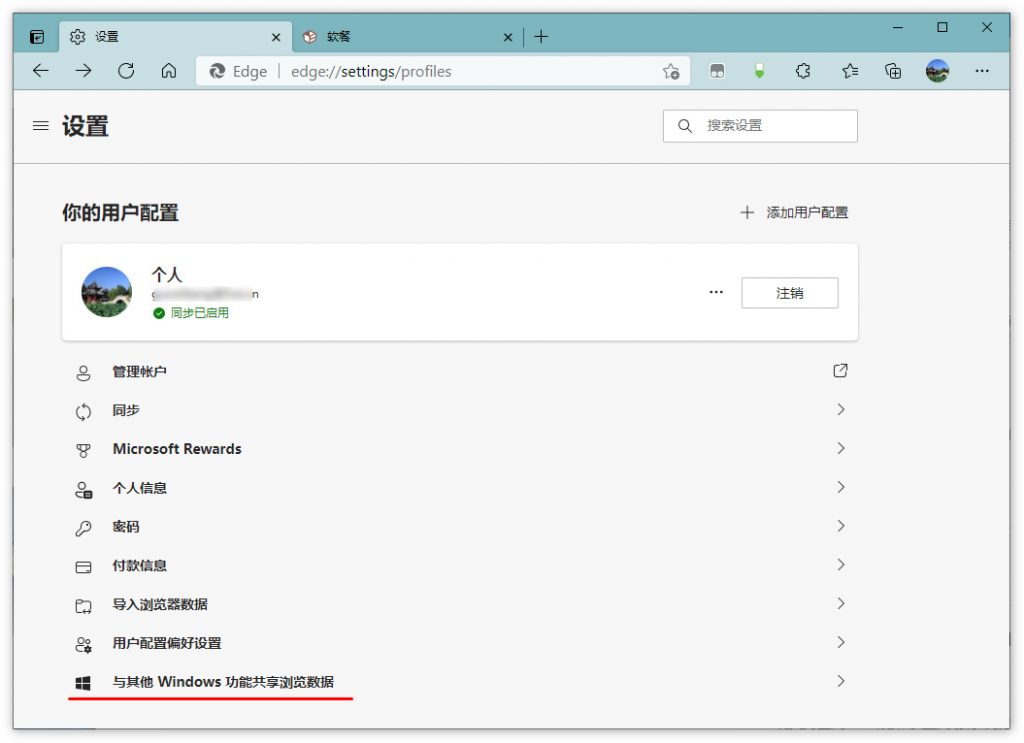Viewport: 1024px width, 743px height.
Task: Open the tab actions menu icon
Action: coord(37,37)
